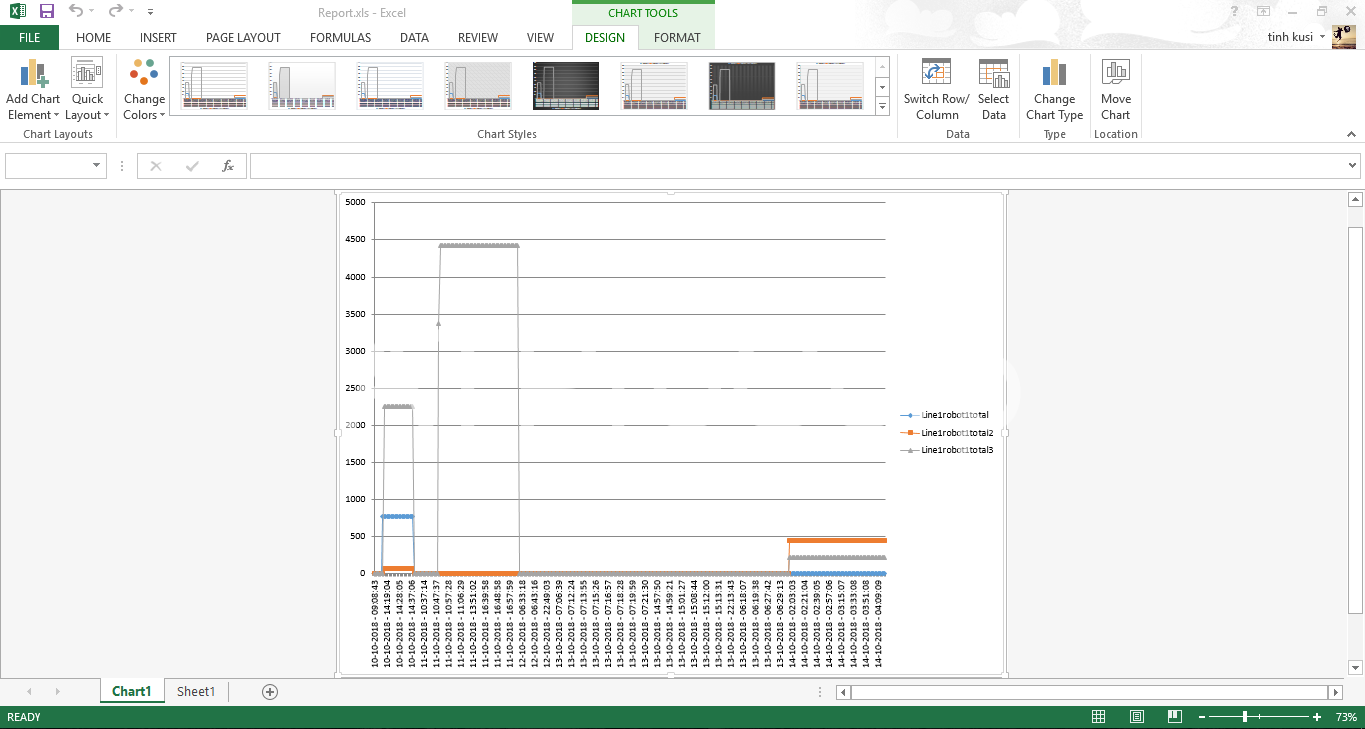Apply the first chart style thumbnail
Image resolution: width=1365 pixels, height=729 pixels.
coord(214,86)
